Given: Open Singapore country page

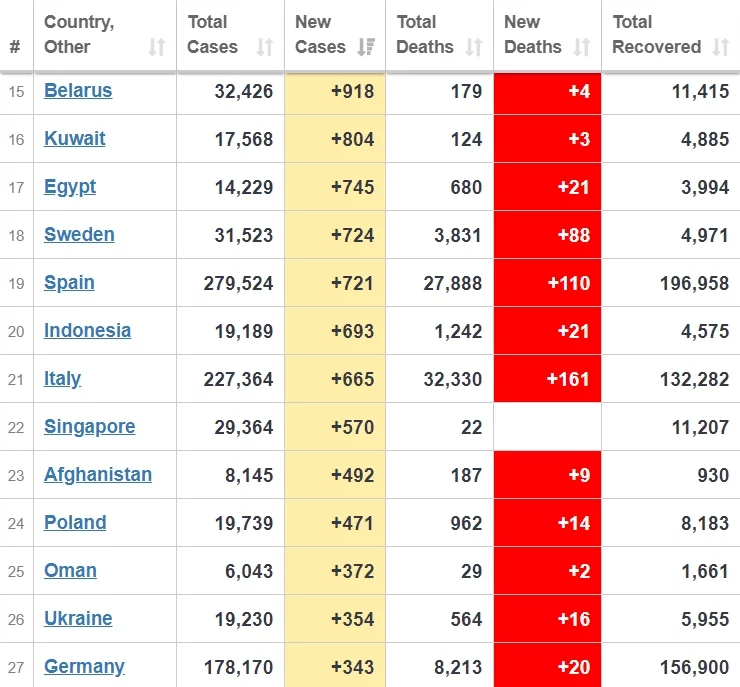Looking at the screenshot, I should tap(90, 427).
